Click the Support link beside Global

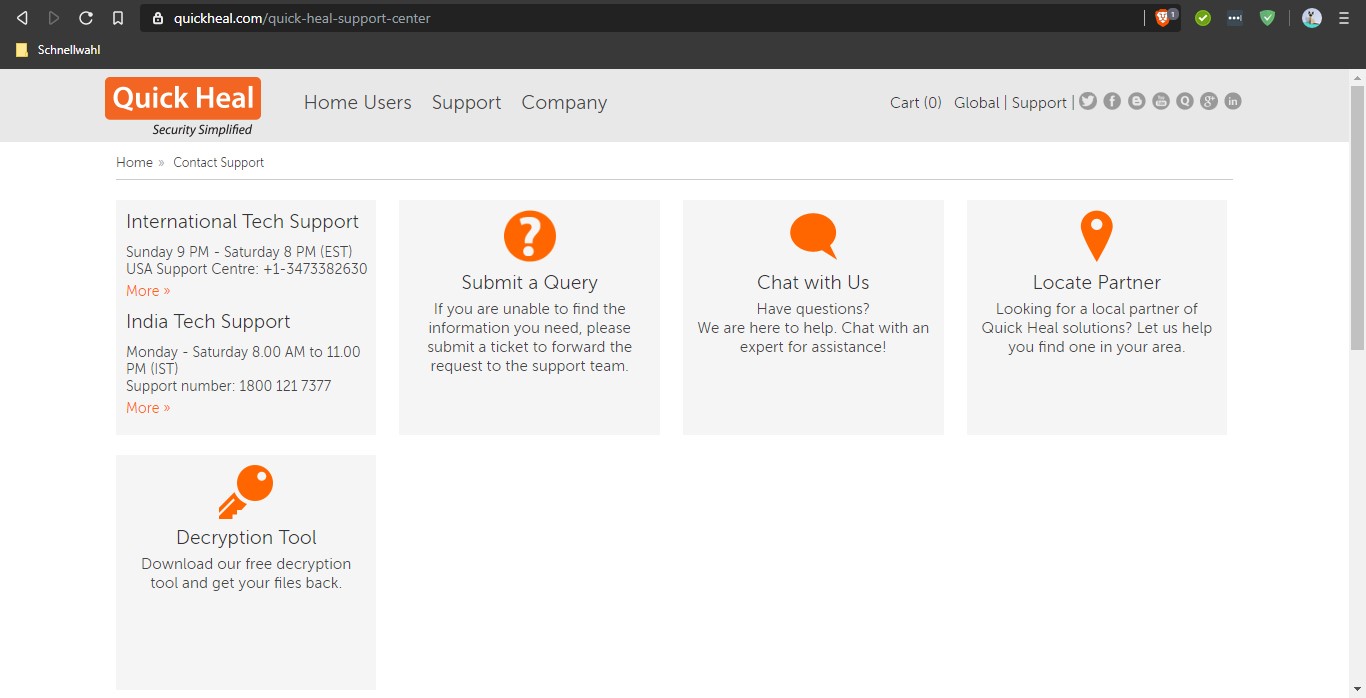point(1039,102)
